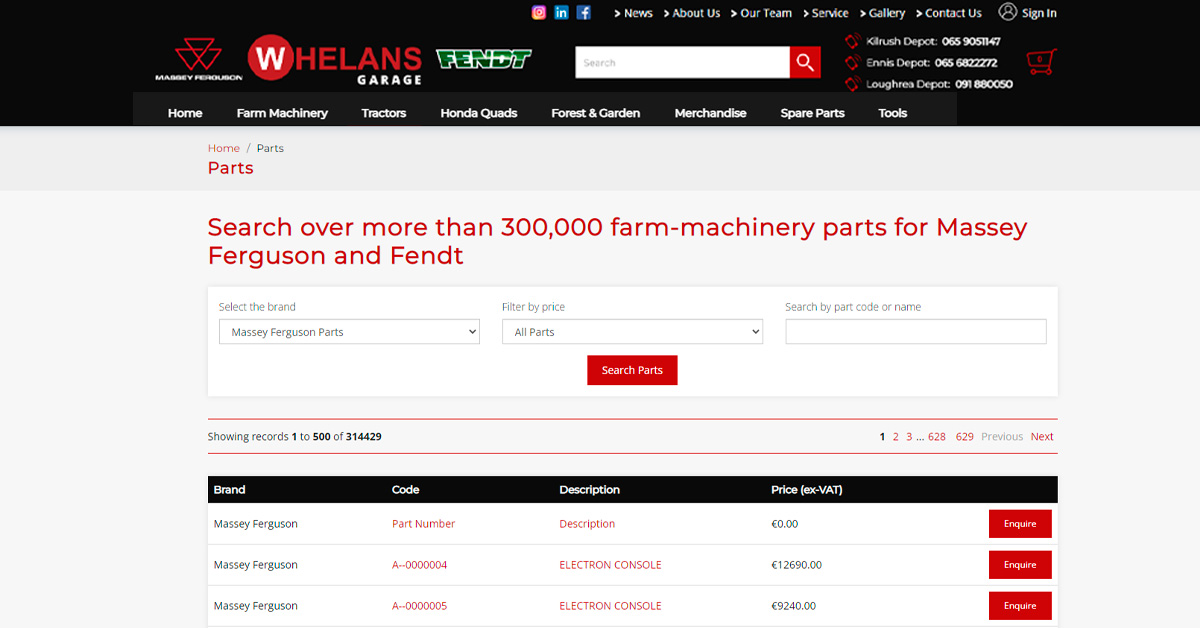Open Tools menu item
The width and height of the screenshot is (1200, 628).
click(893, 113)
